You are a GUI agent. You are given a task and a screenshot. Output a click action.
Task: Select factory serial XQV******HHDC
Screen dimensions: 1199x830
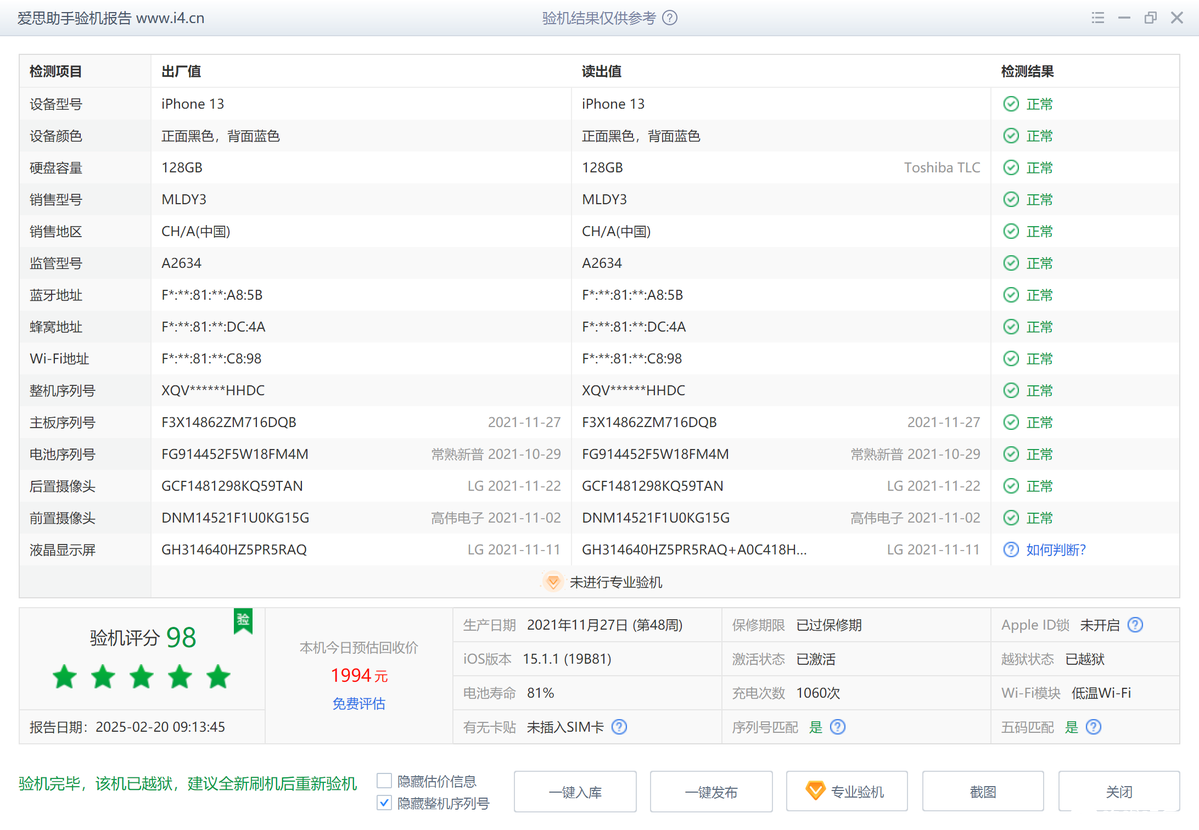coord(213,390)
